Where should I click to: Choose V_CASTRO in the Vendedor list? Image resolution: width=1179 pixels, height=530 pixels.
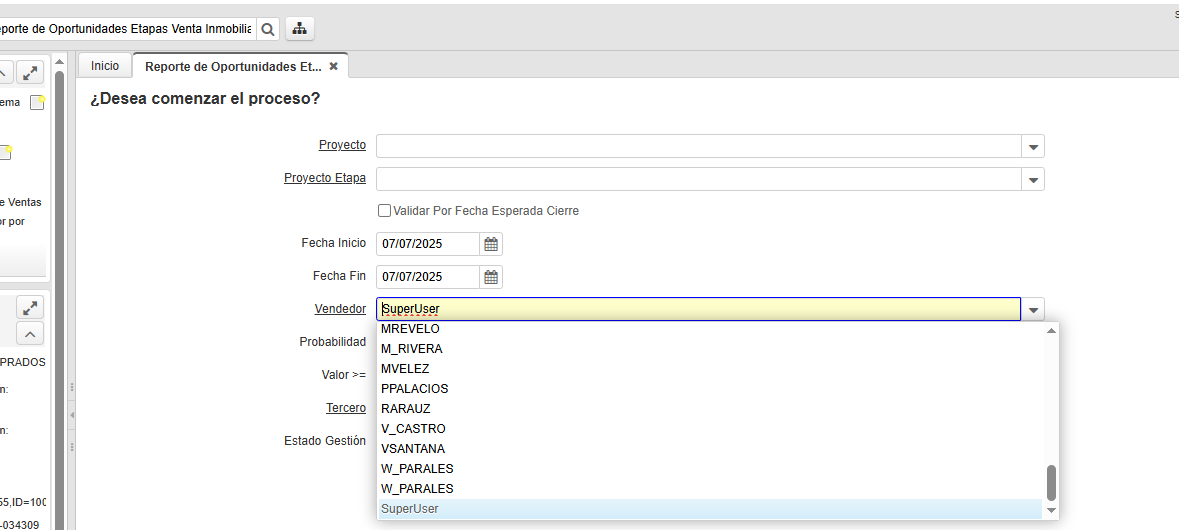413,429
